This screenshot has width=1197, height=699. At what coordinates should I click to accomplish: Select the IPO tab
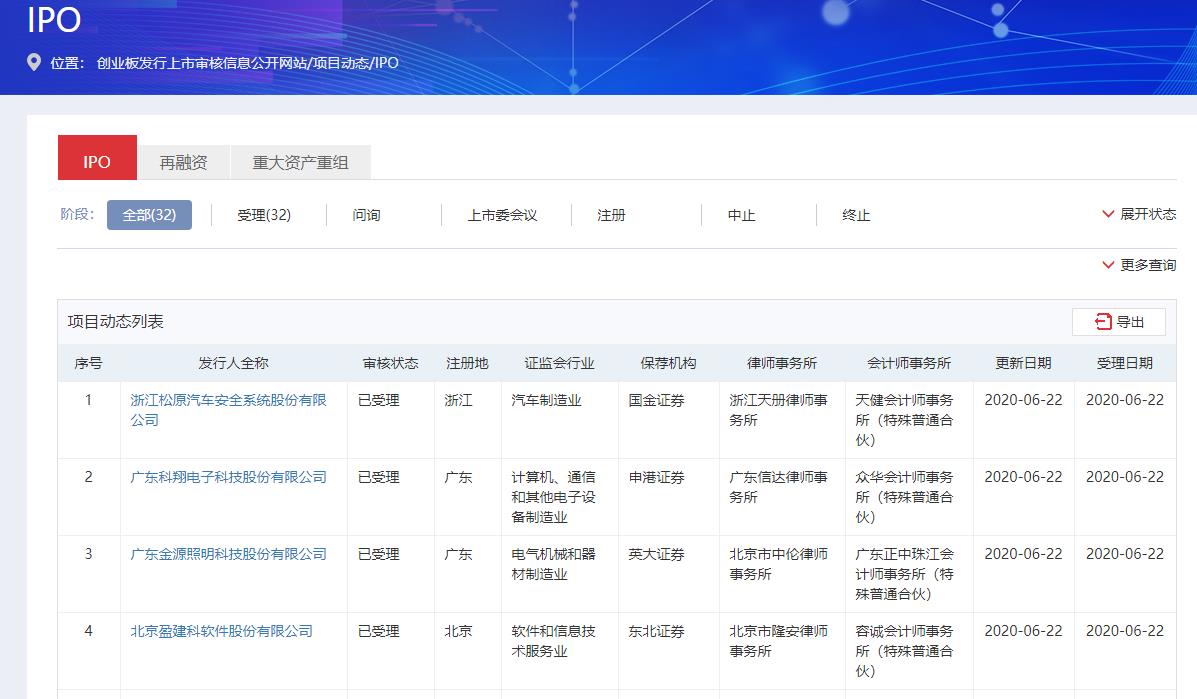click(97, 162)
